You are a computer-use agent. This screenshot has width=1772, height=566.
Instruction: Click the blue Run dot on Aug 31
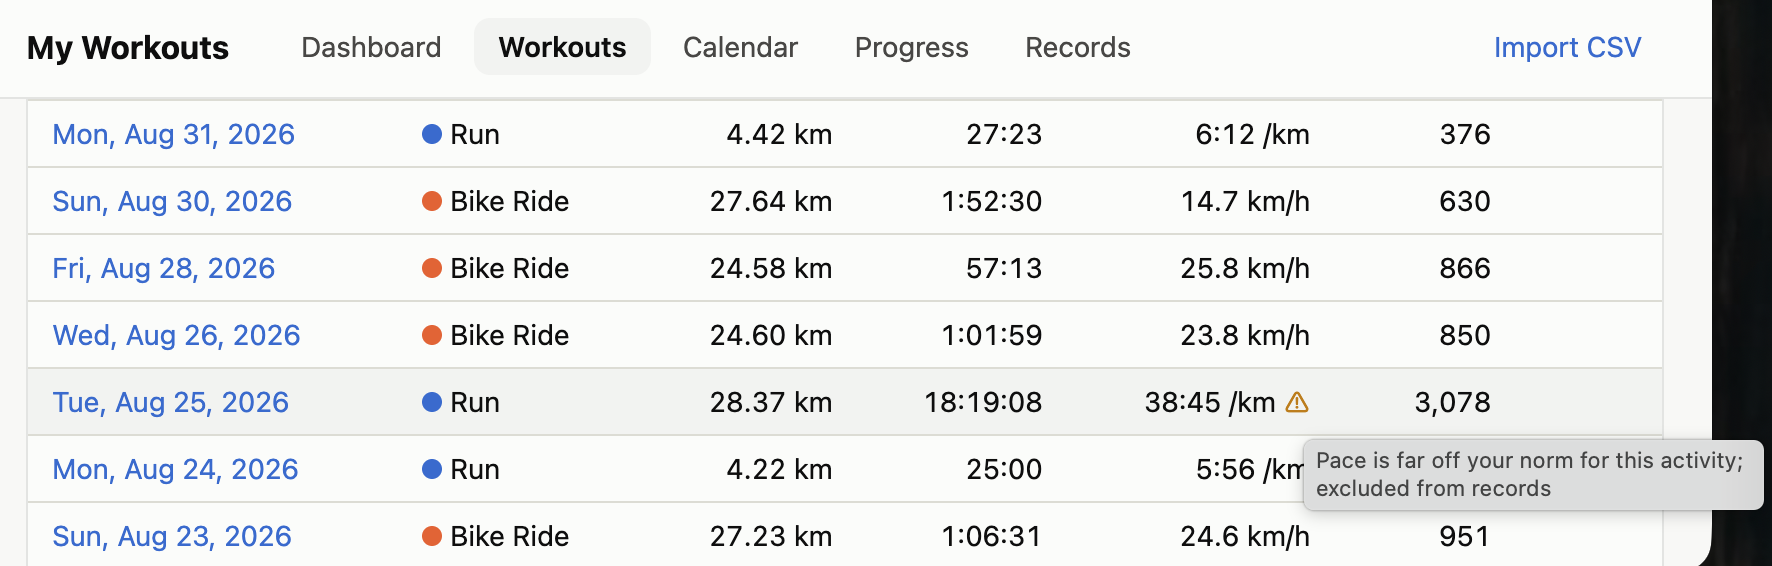click(x=432, y=134)
